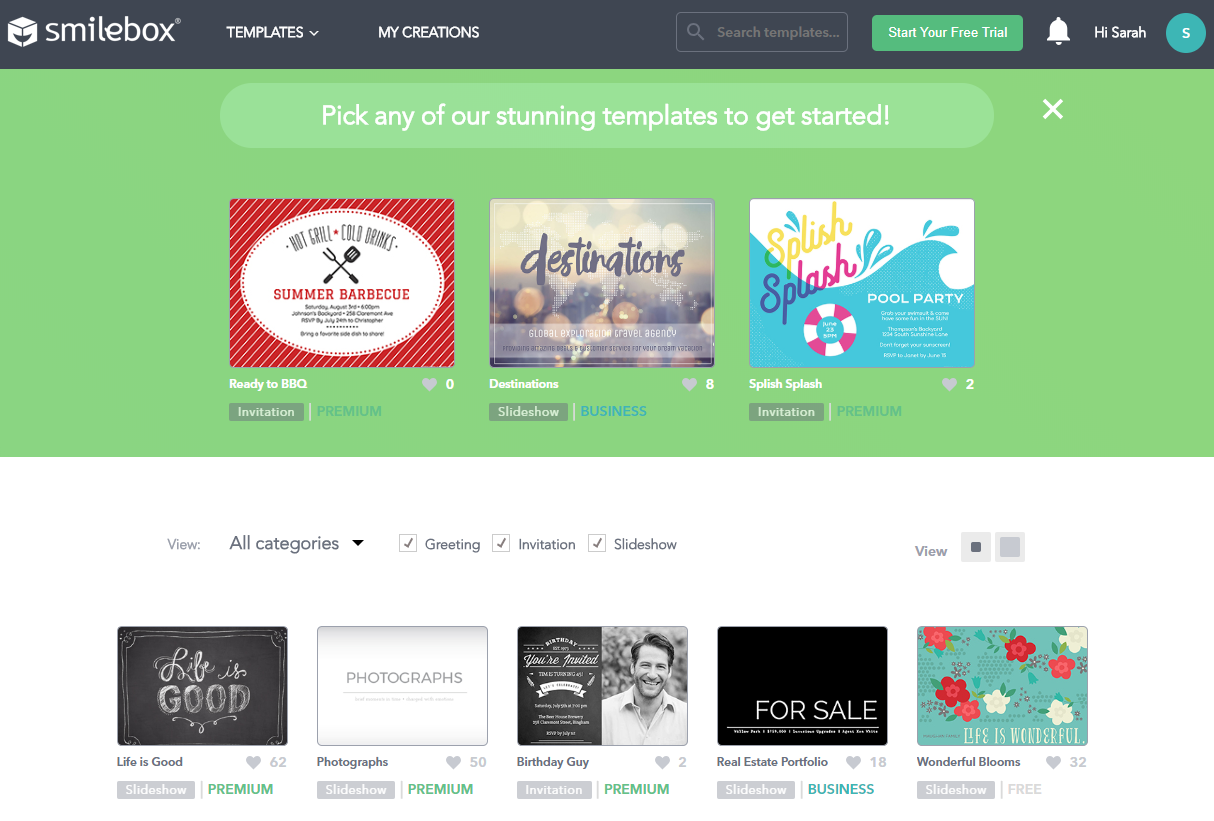1214x821 pixels.
Task: Like the Photographs template
Action: pos(454,762)
